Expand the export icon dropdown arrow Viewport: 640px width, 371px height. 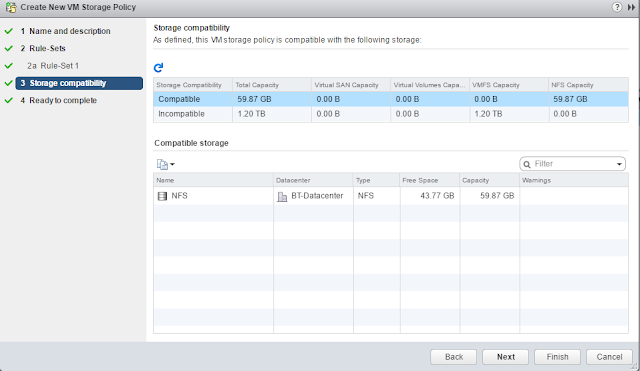click(172, 164)
